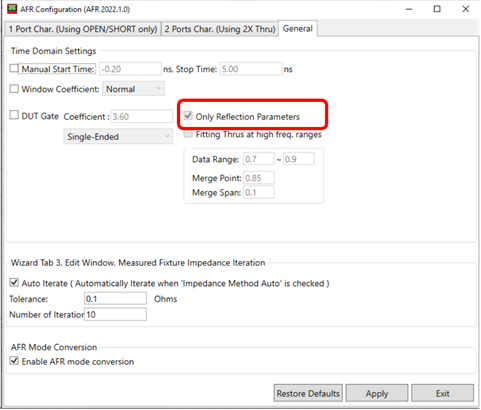Click the Apply button

(x=377, y=393)
